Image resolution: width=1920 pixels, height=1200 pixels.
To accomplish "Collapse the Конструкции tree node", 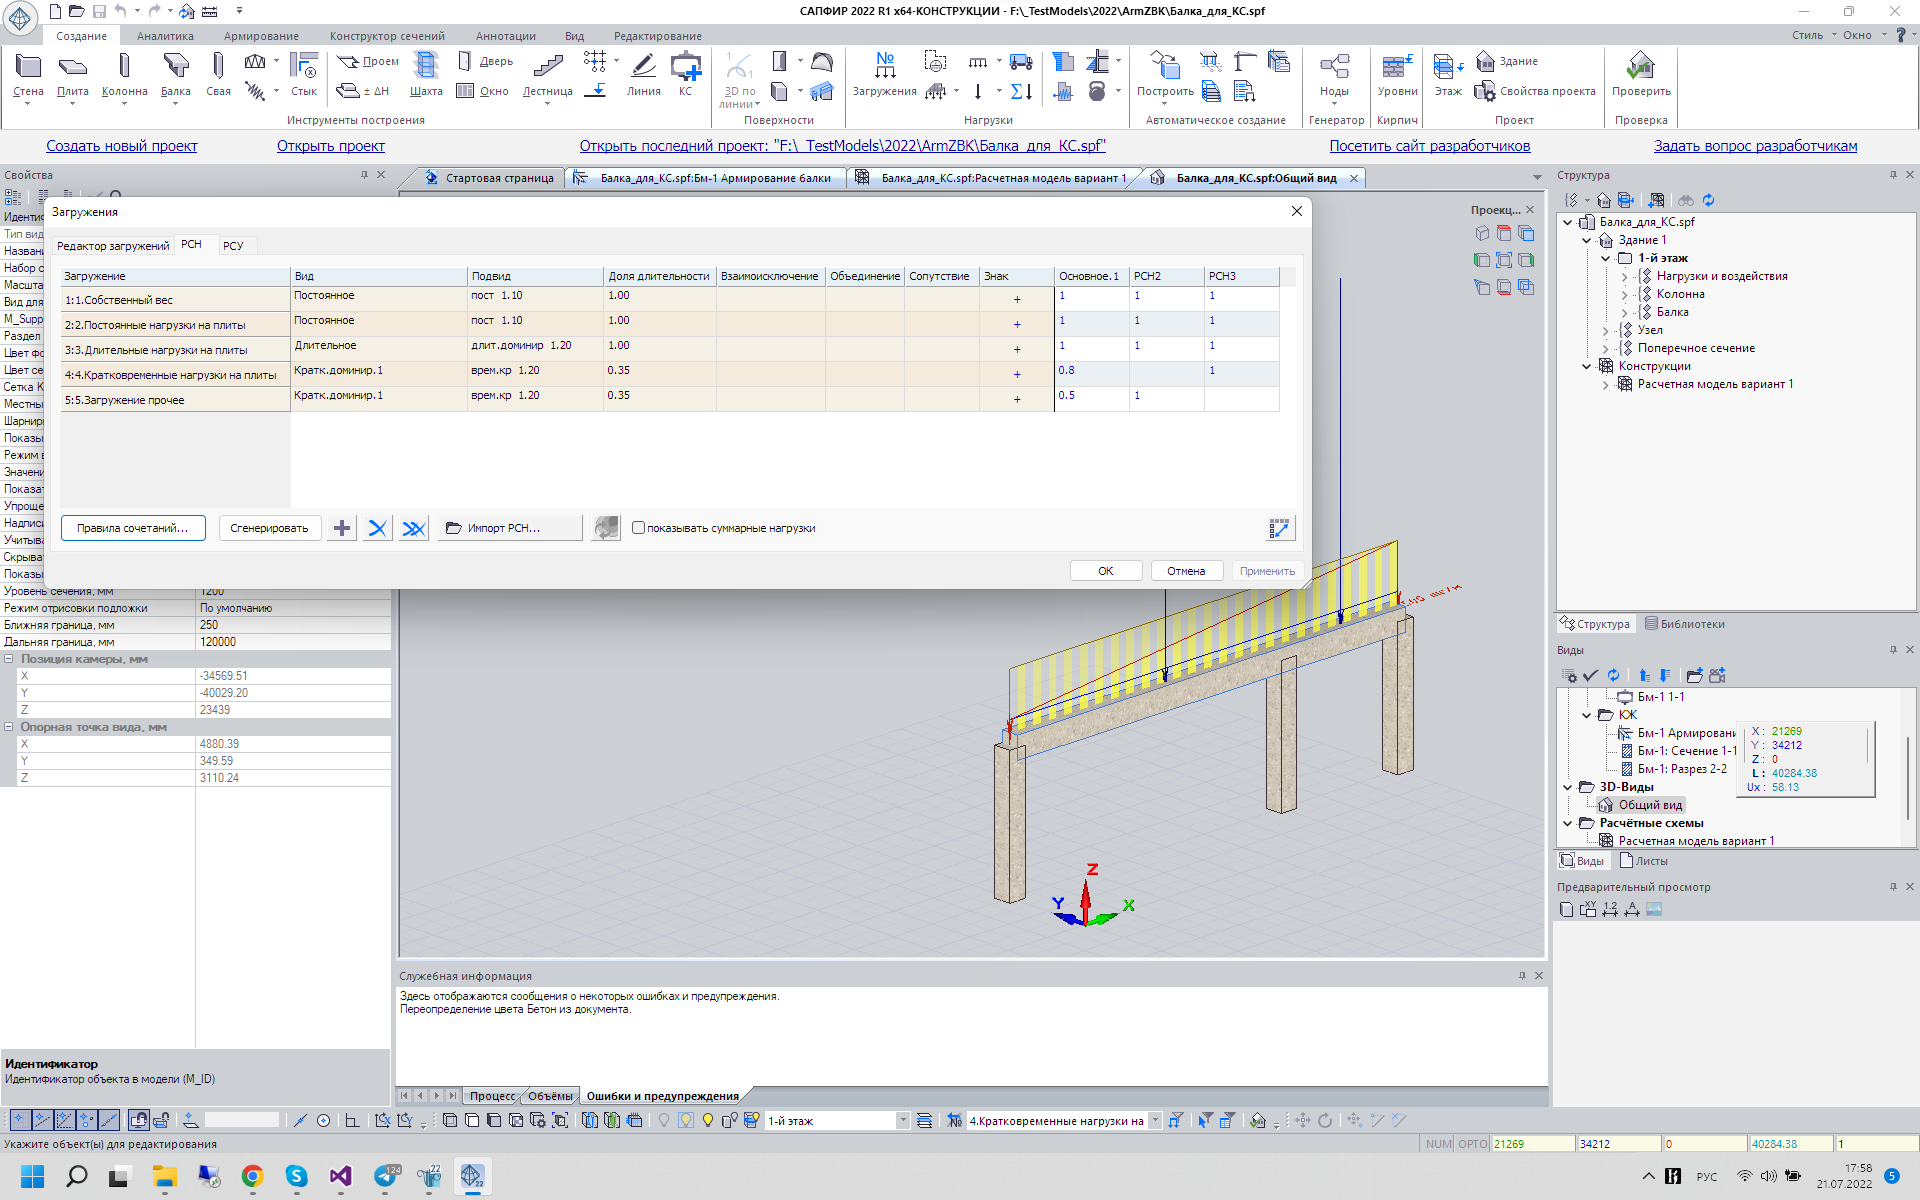I will pyautogui.click(x=1587, y=367).
